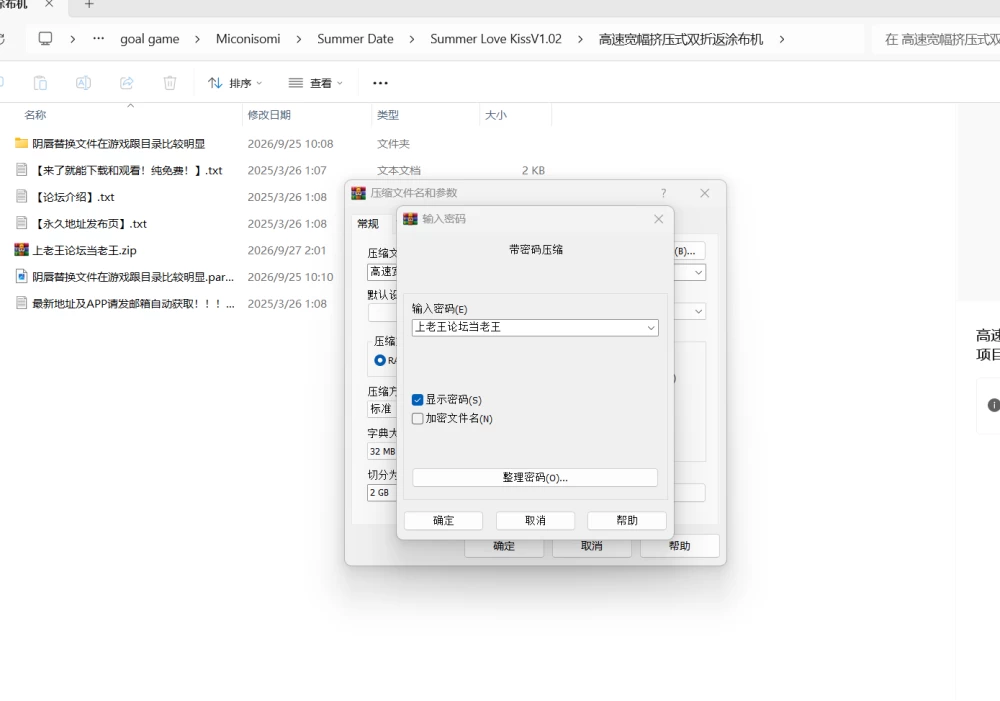Select the RAR format radio button
1000x701 pixels.
click(380, 360)
